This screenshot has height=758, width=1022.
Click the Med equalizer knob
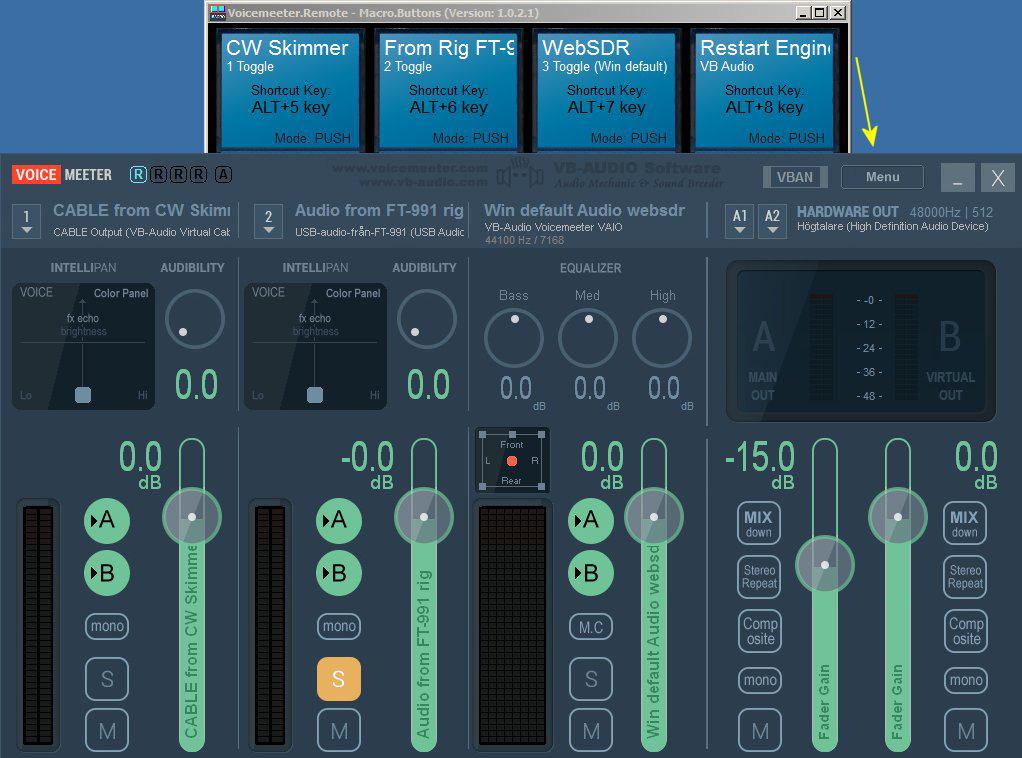[588, 338]
